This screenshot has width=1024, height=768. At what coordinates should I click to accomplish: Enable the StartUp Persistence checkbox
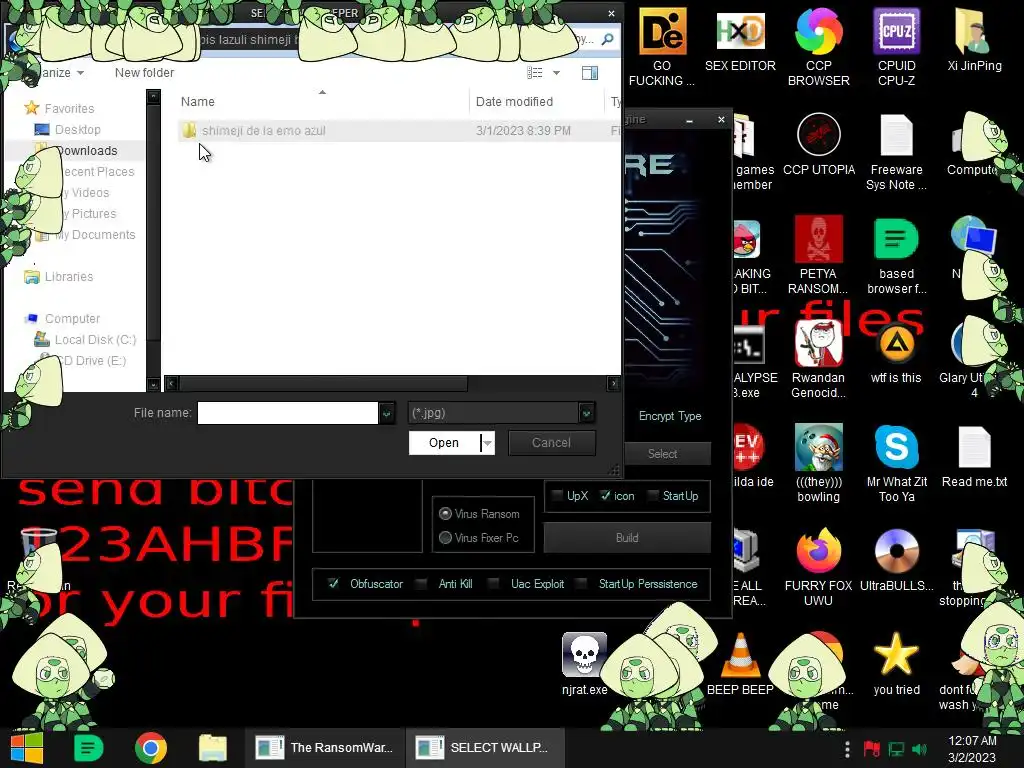click(x=582, y=584)
